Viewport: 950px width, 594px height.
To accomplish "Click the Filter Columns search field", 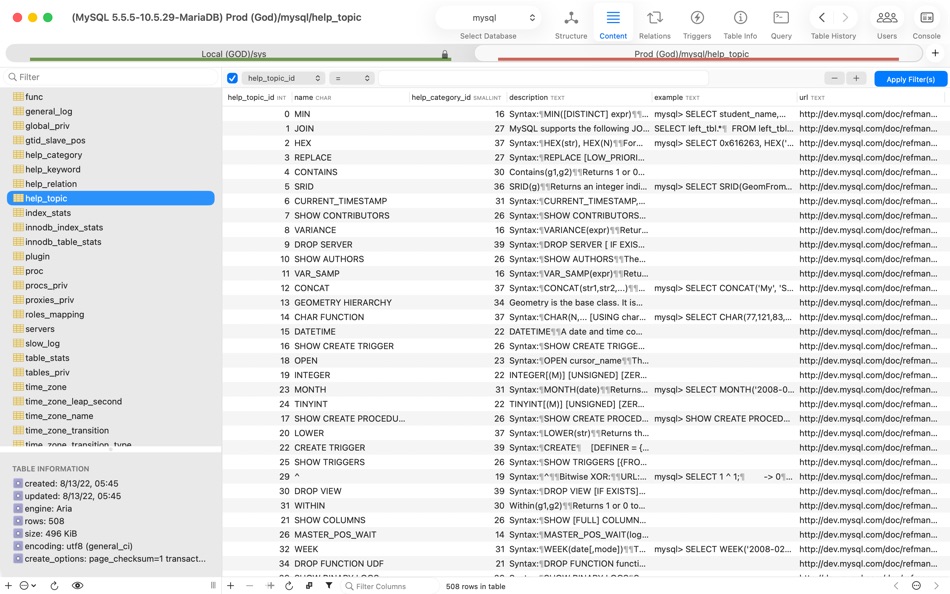I will point(388,586).
